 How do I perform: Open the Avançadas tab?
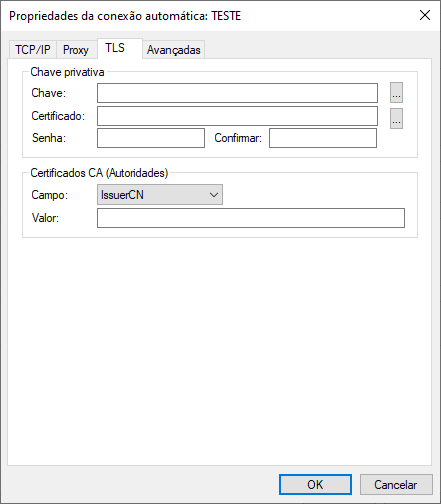(174, 50)
